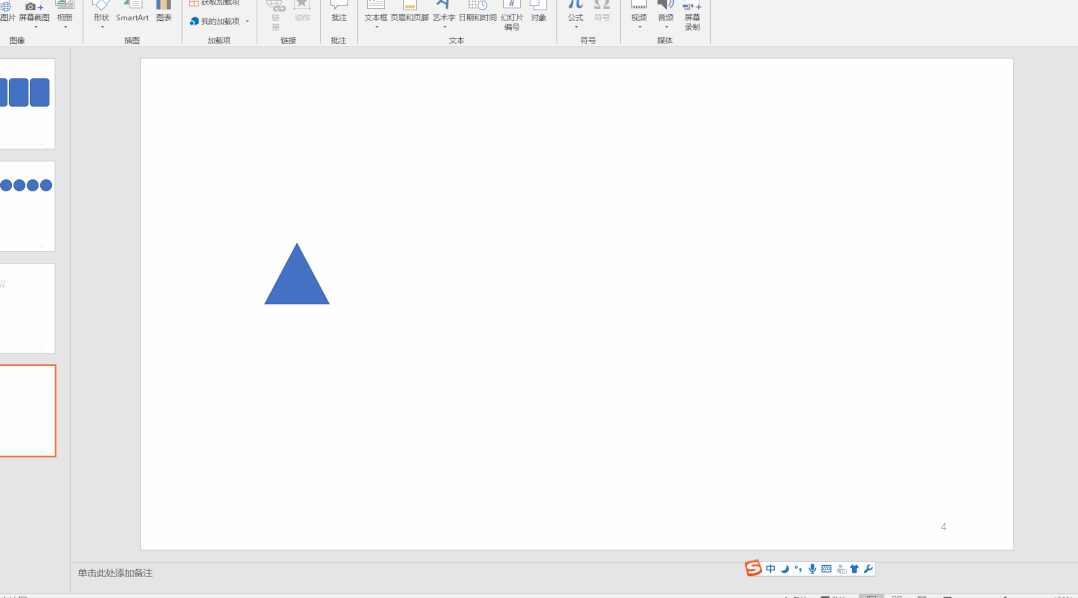Open 我的加载项 add-ins
This screenshot has width=1078, height=598.
[x=215, y=21]
